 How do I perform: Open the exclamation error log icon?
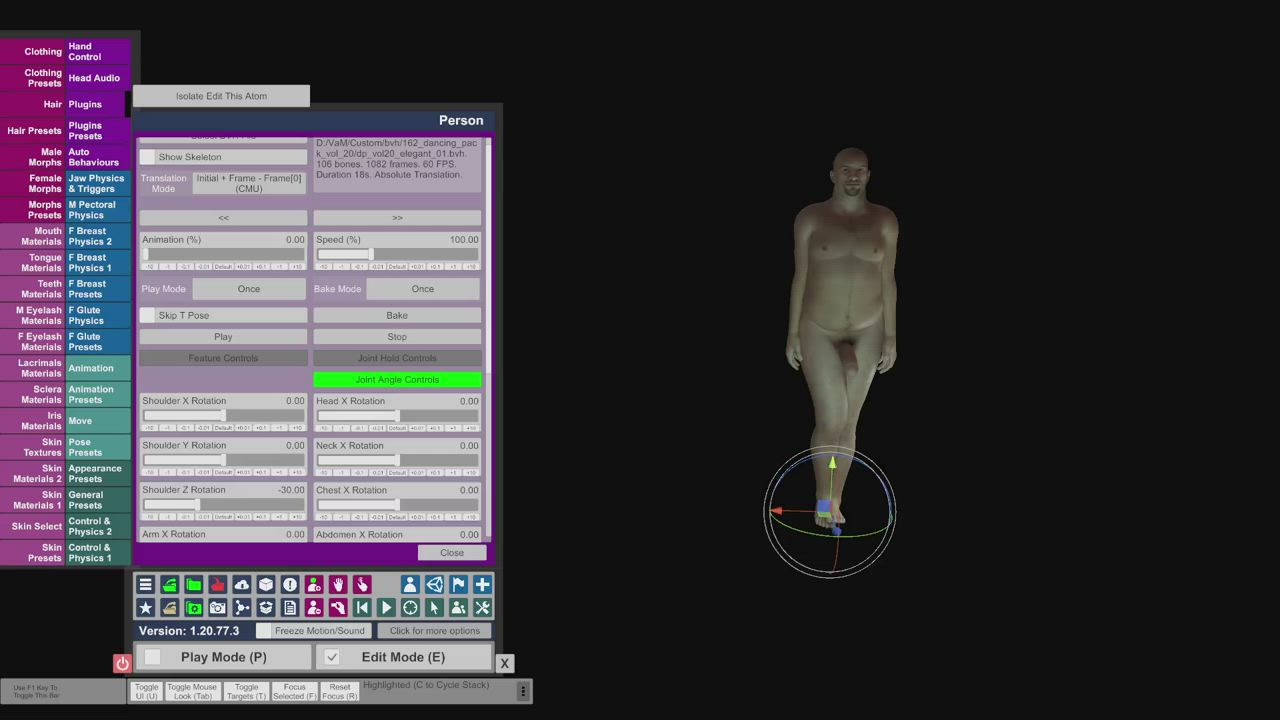click(290, 585)
